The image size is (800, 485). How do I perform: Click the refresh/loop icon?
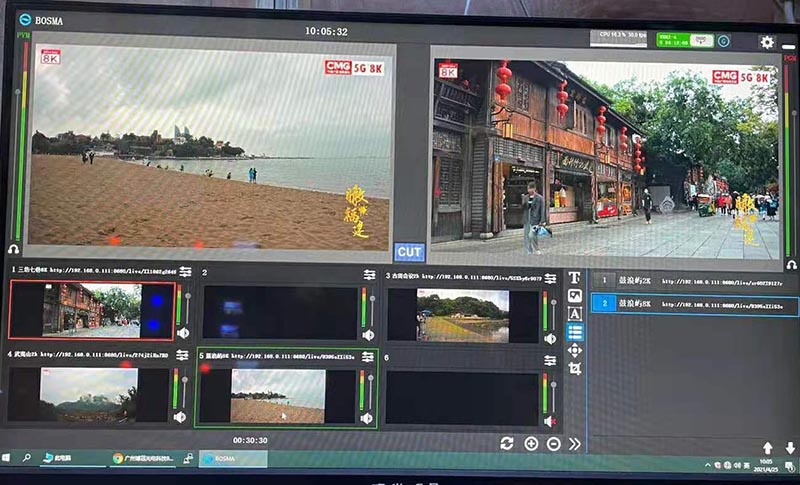(507, 443)
